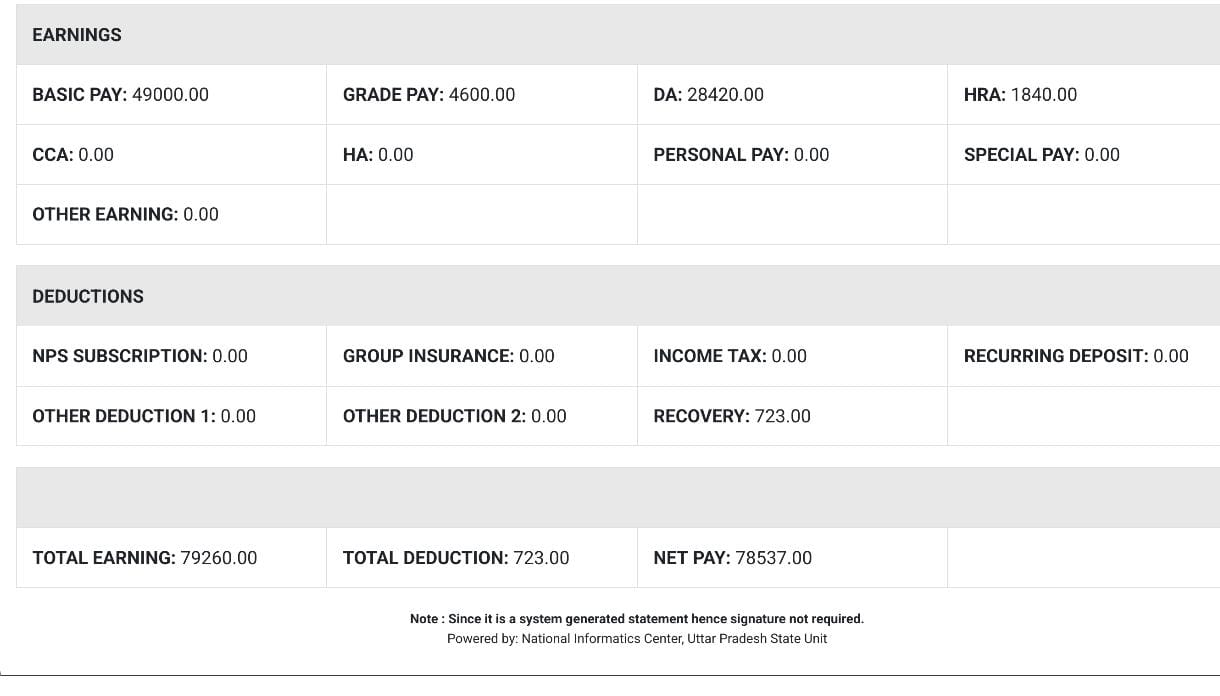Click the RECOVERY 723.00 cell

732,417
